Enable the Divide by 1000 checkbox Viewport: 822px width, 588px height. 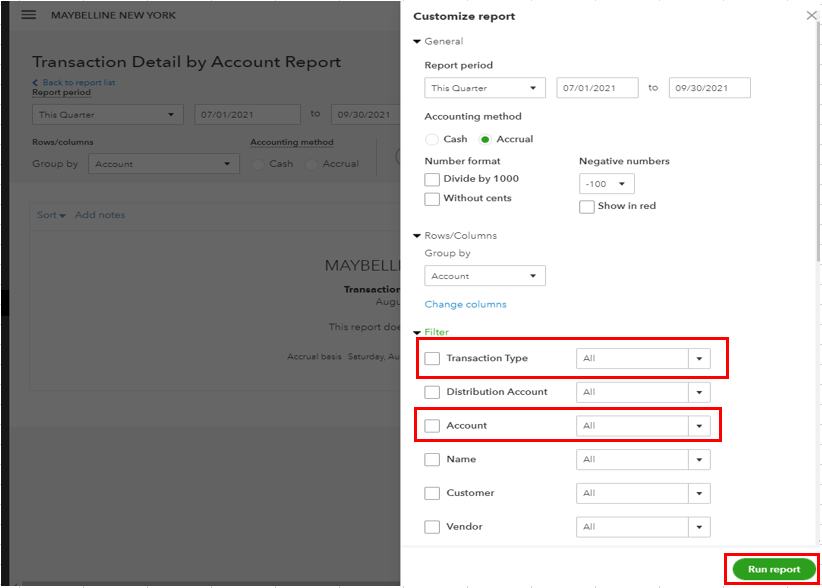432,180
